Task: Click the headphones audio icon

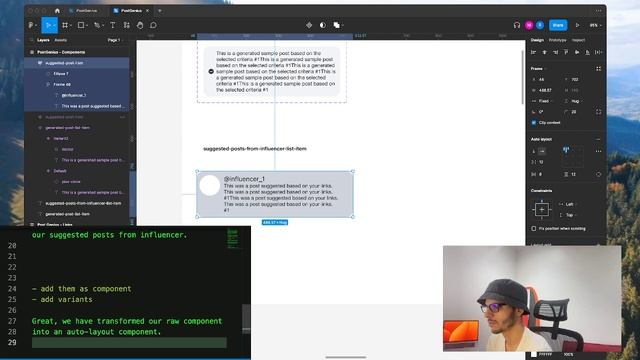Action: point(517,25)
